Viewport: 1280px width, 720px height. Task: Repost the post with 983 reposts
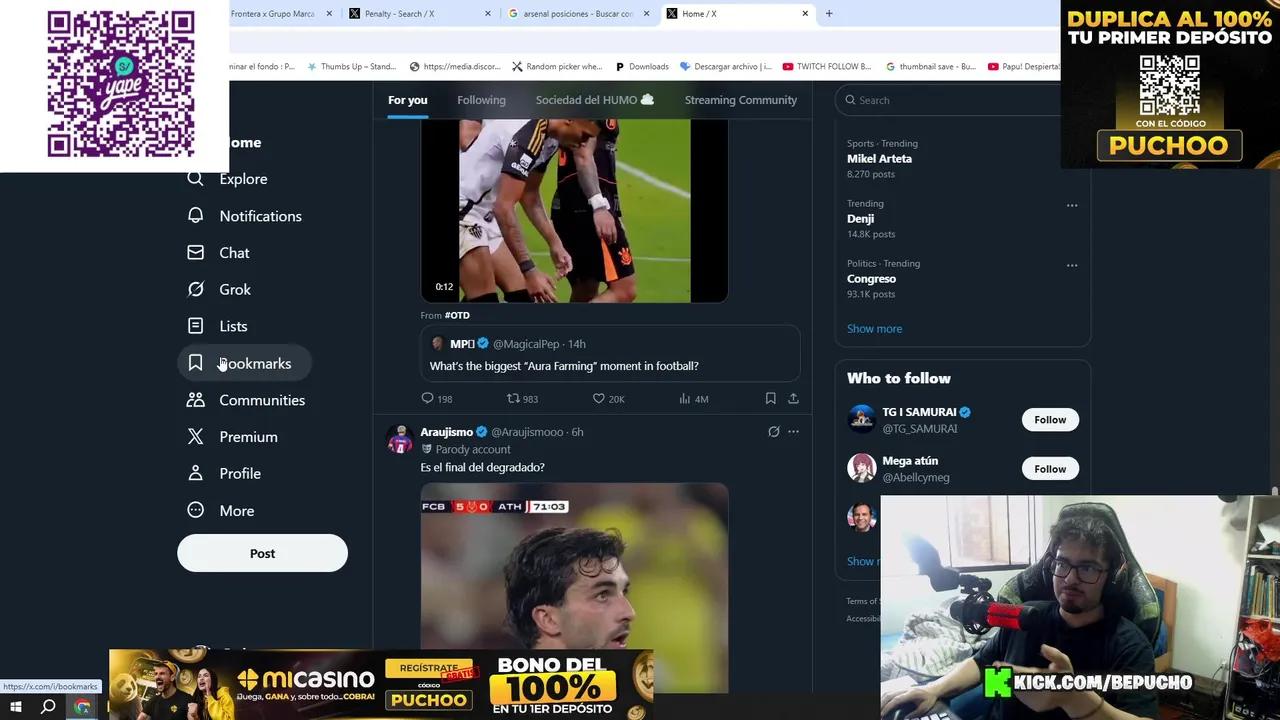click(x=513, y=398)
